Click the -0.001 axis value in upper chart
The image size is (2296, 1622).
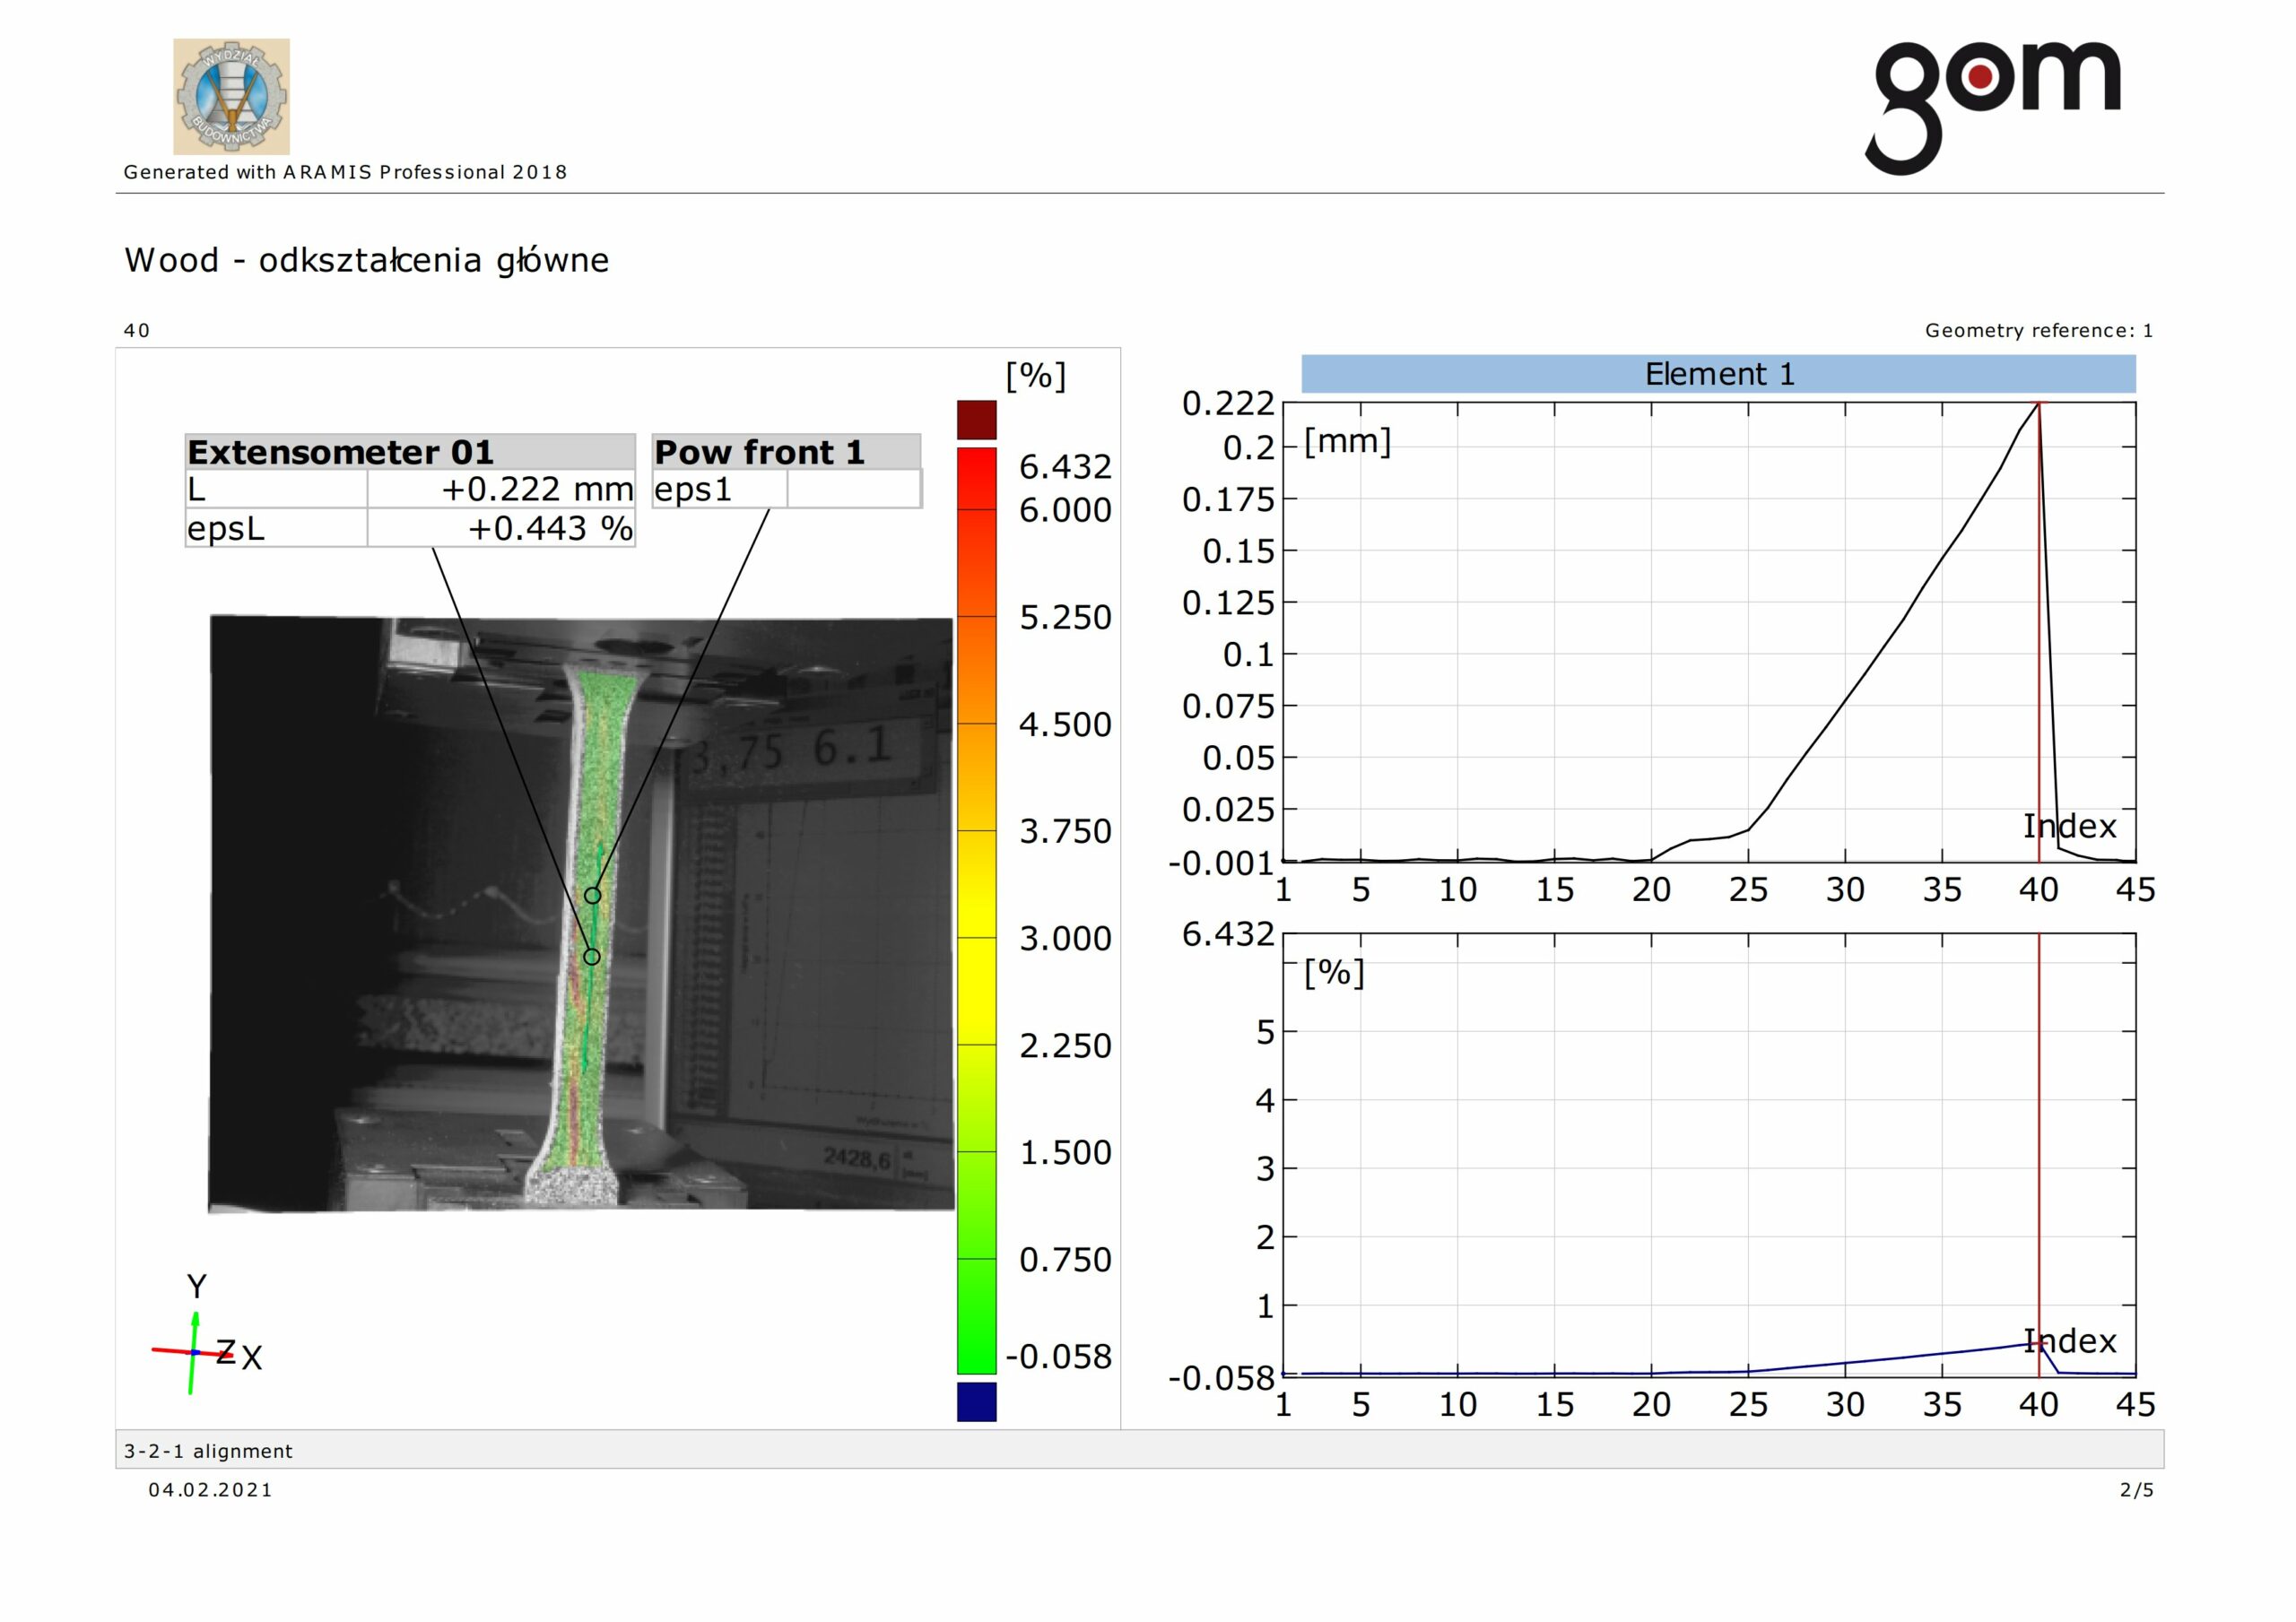[1221, 863]
